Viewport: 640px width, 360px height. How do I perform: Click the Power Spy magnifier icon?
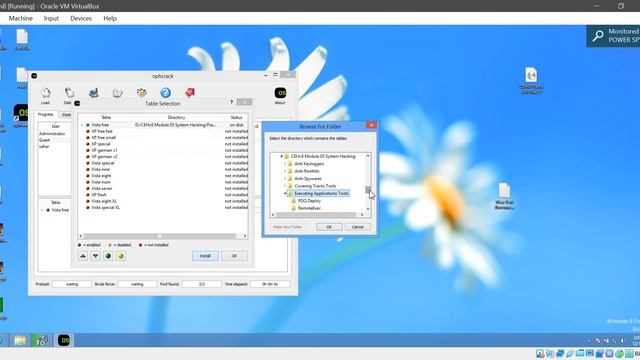[x=598, y=36]
